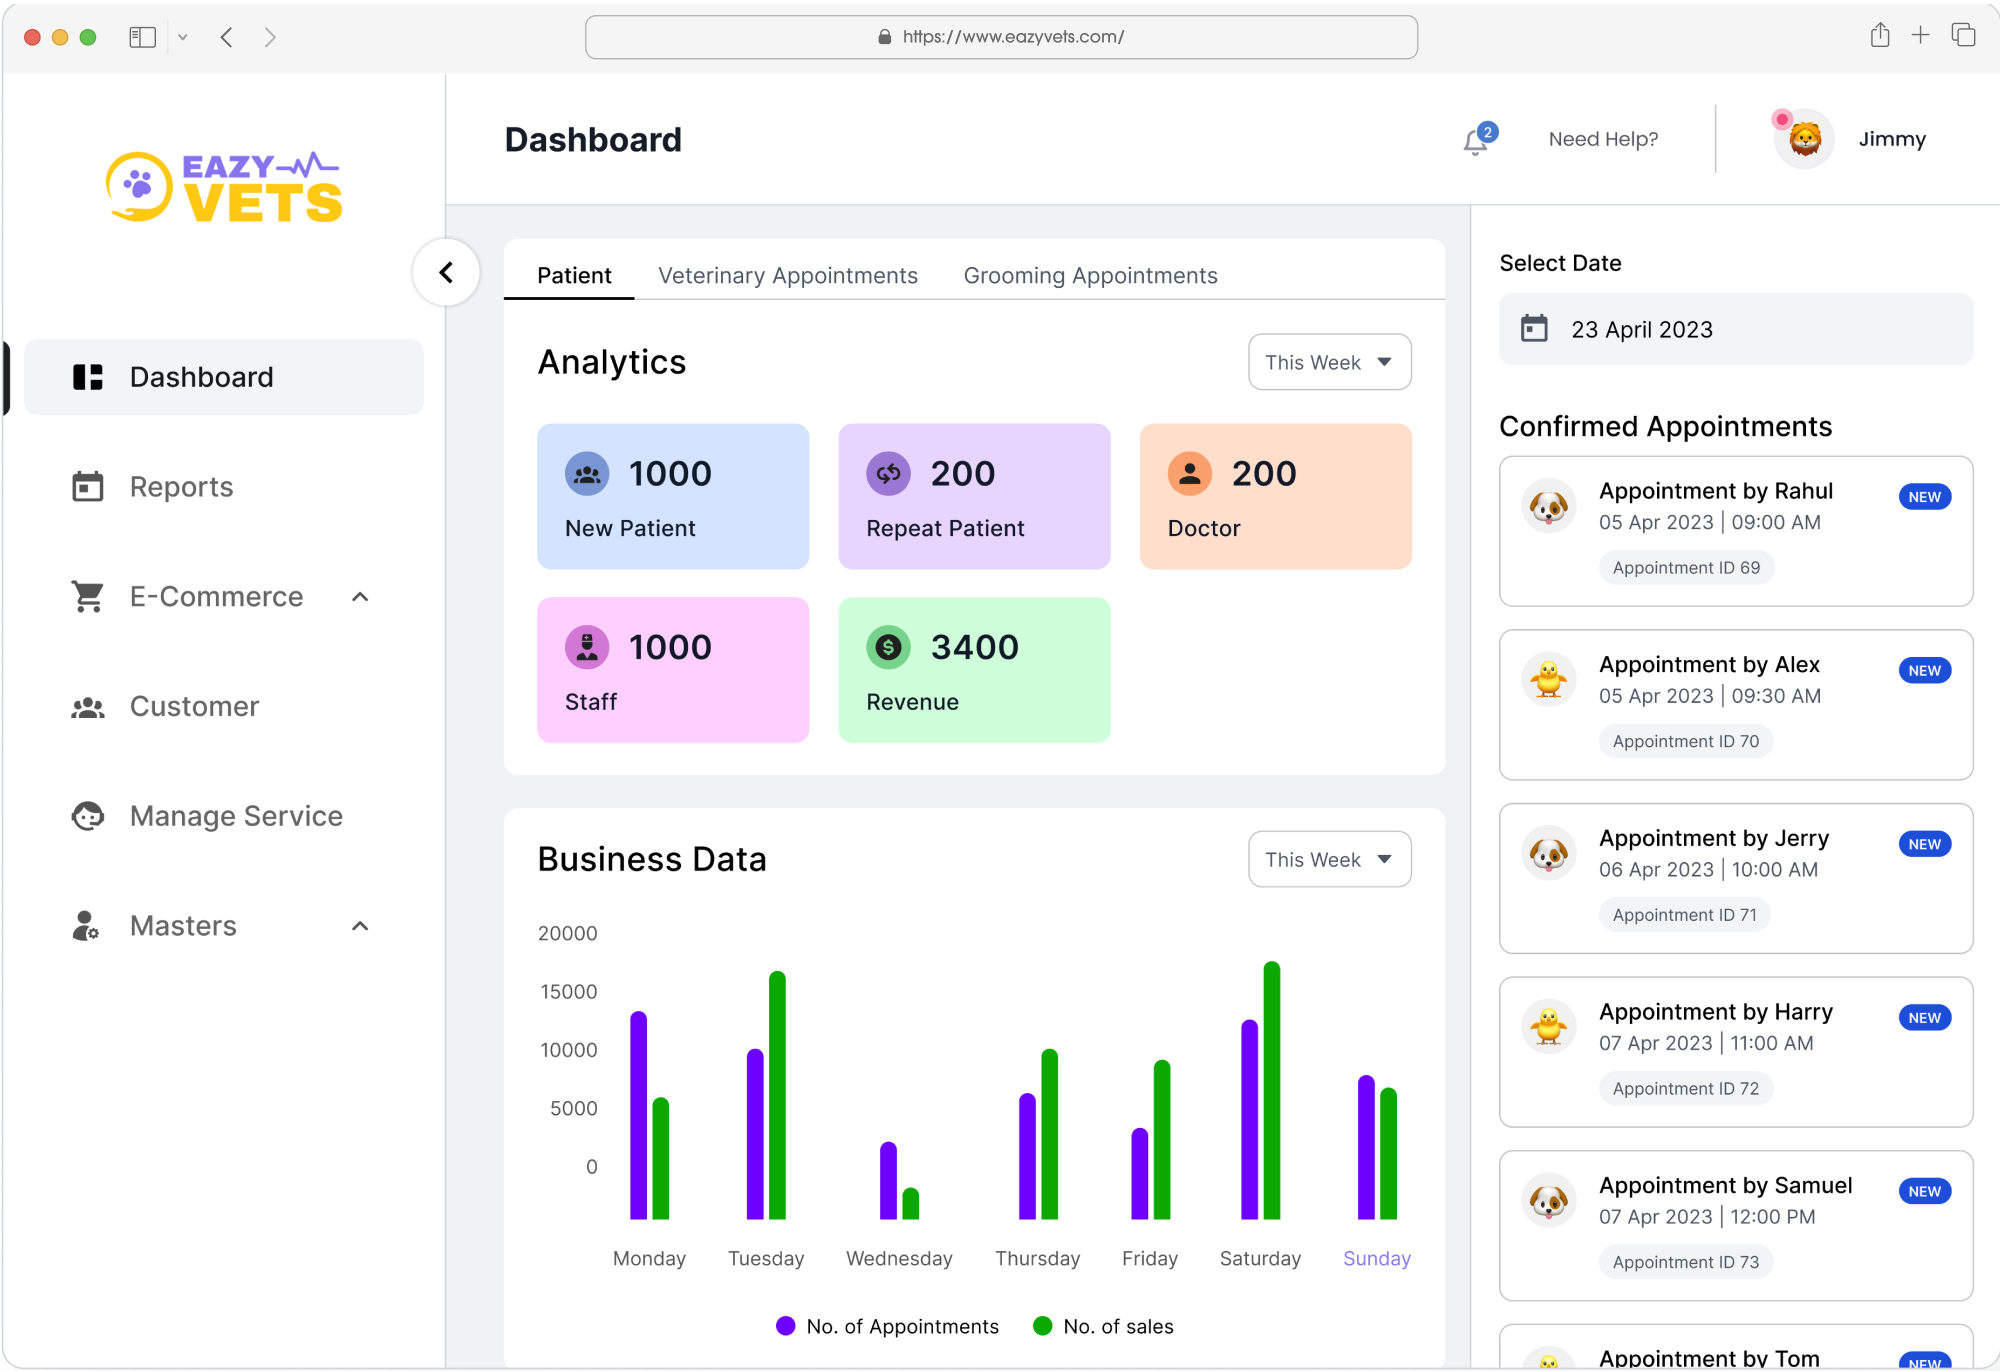Open the Appointment by Alex title
Image resolution: width=2004 pixels, height=1371 pixels.
1709,664
